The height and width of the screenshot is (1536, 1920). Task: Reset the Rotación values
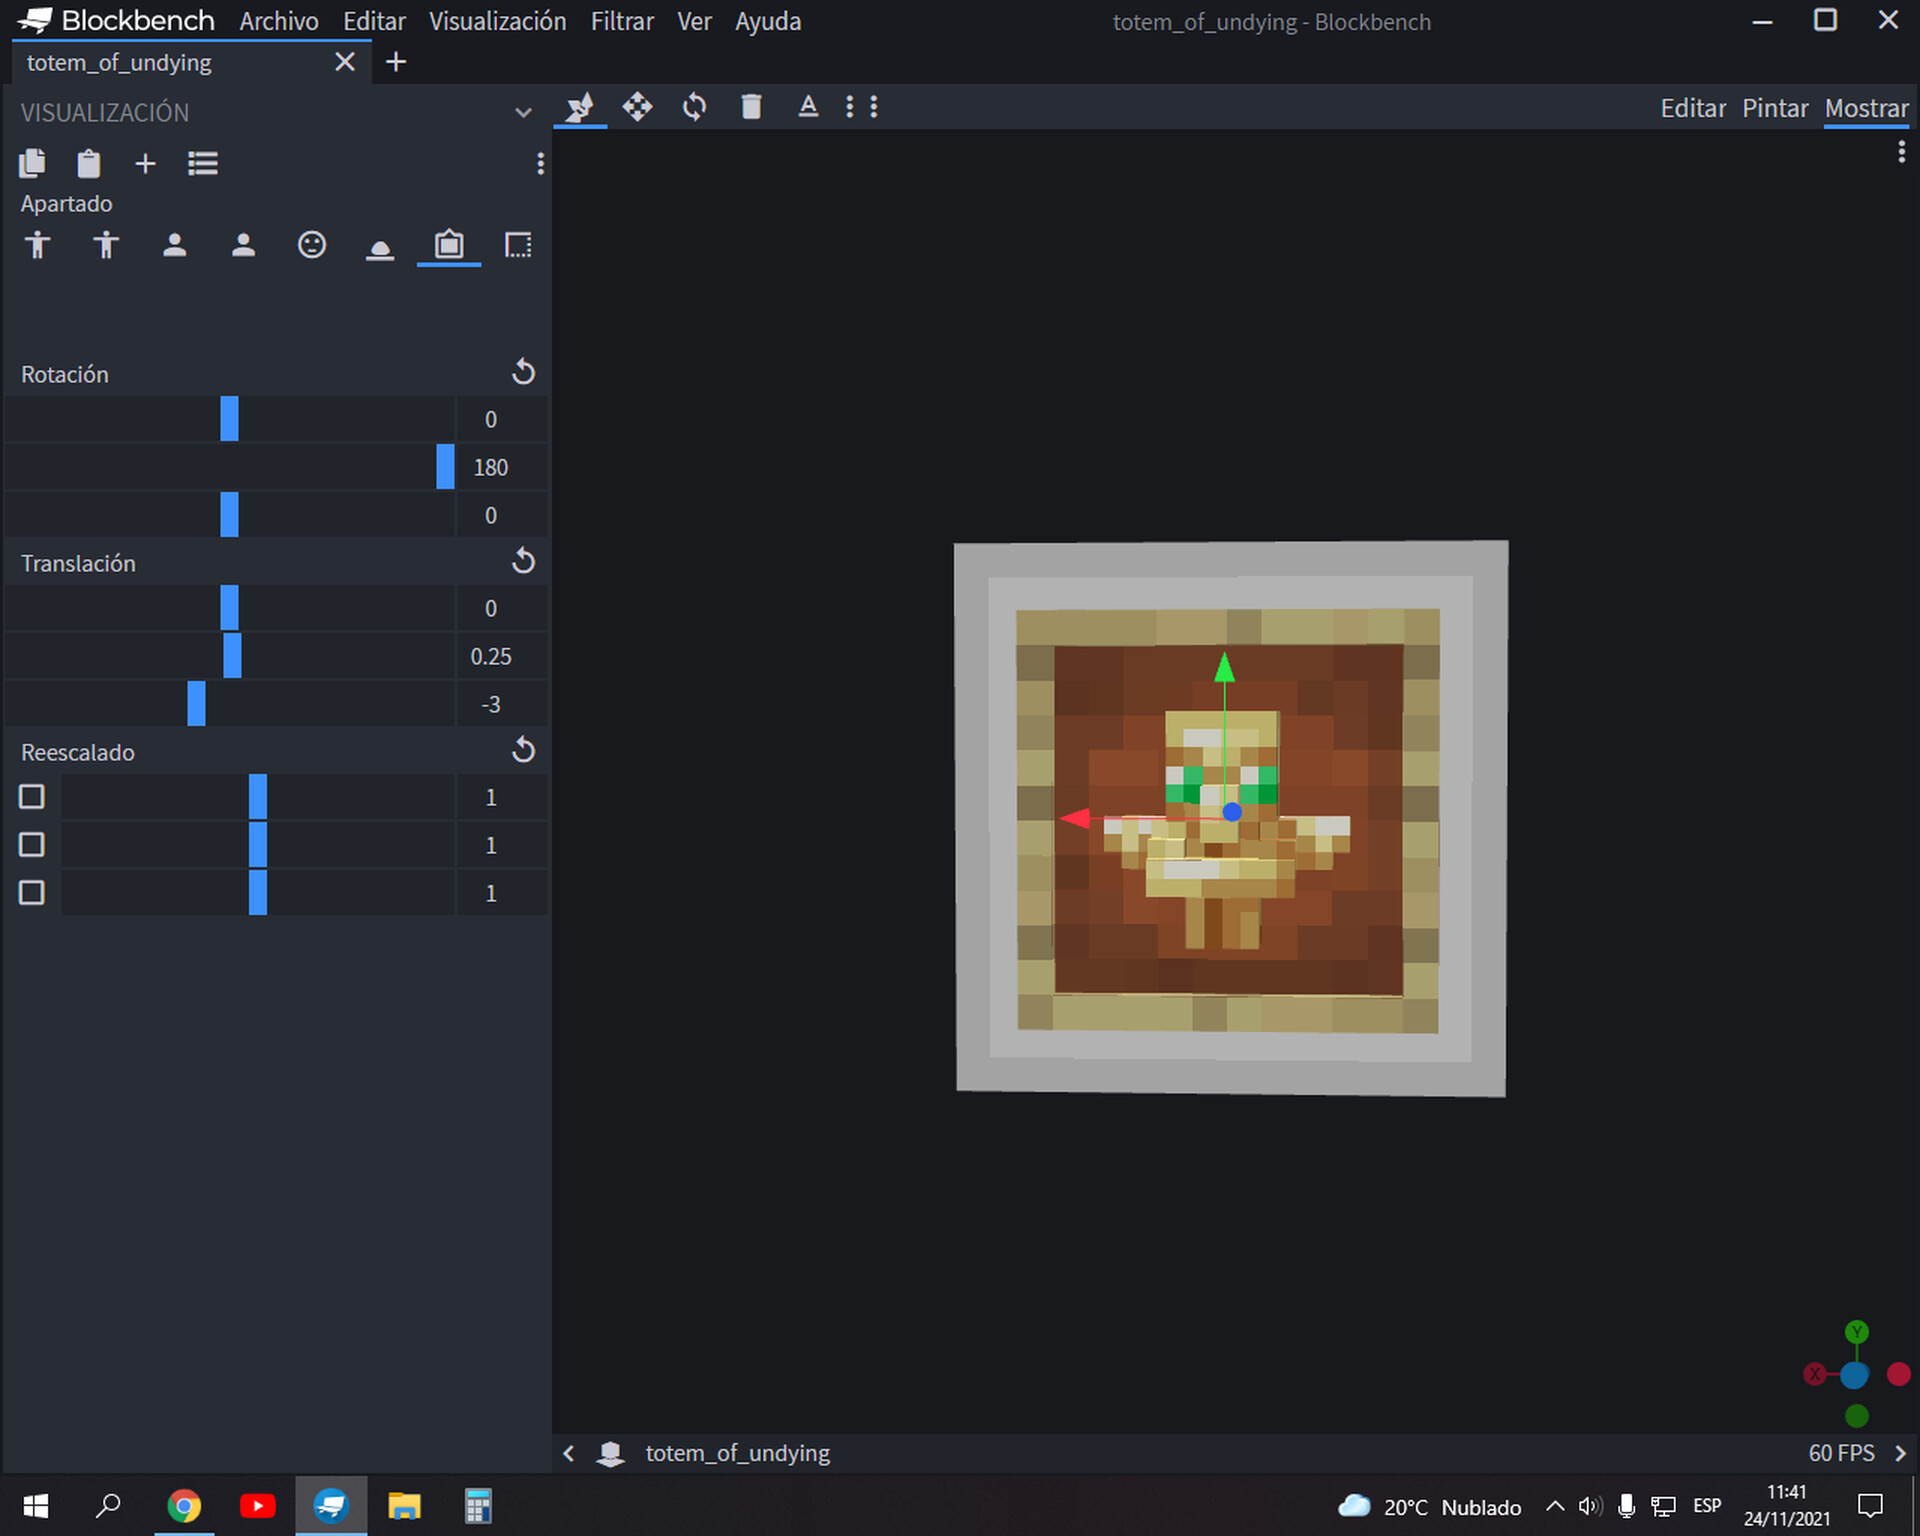(524, 371)
